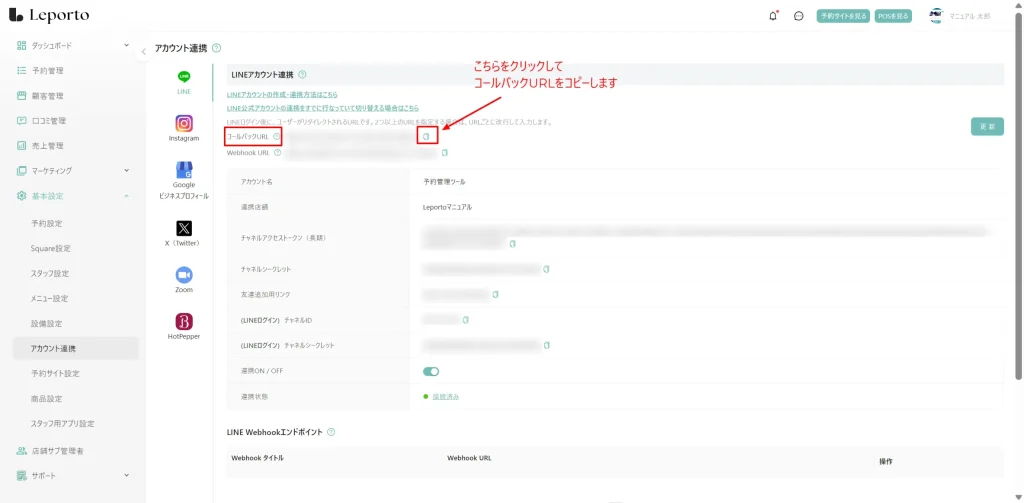Open スタッフ設定 in the sidebar
The width and height of the screenshot is (1024, 503).
[50, 273]
